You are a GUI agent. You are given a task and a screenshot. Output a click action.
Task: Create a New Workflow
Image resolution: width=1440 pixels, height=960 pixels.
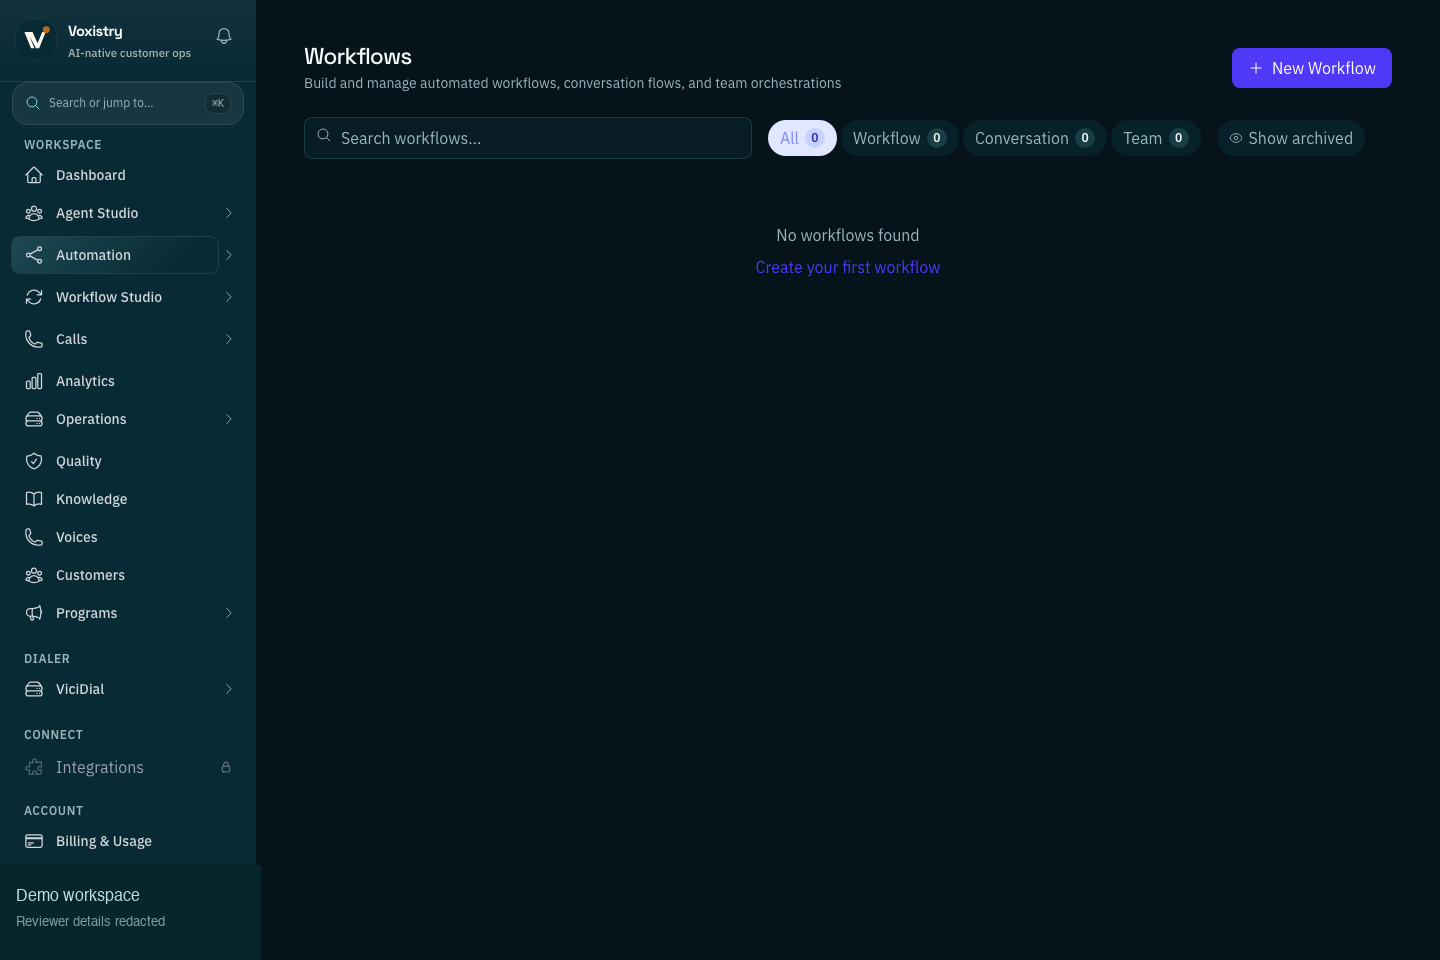click(x=1312, y=68)
